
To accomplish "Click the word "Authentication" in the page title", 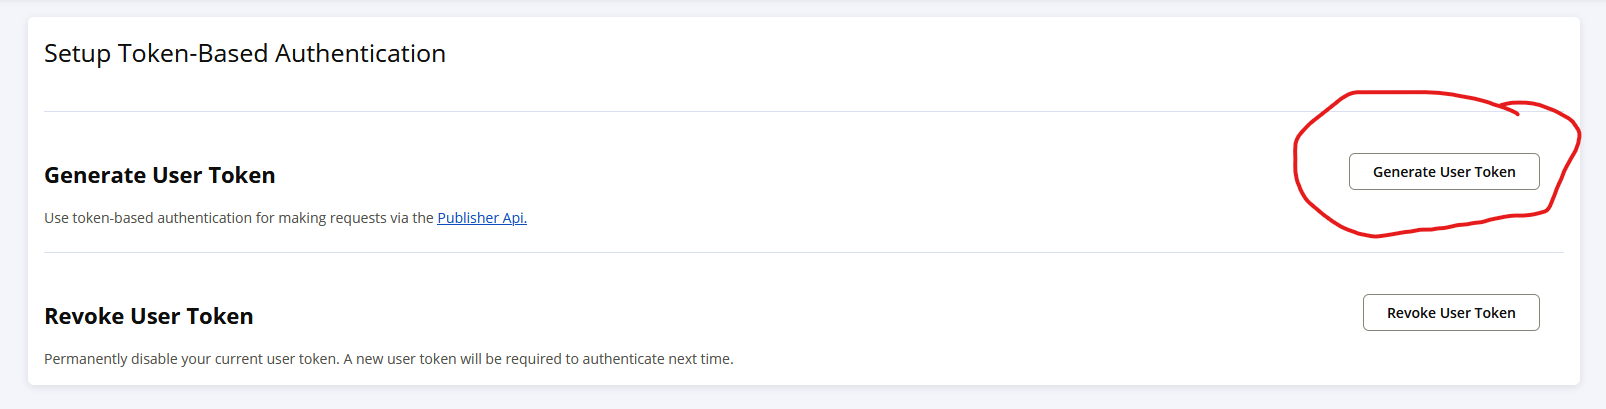I will click(360, 54).
